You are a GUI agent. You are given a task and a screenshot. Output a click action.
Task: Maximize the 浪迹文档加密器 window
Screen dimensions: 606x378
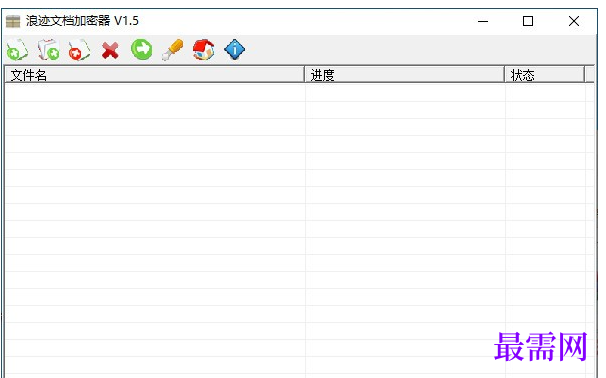point(528,21)
